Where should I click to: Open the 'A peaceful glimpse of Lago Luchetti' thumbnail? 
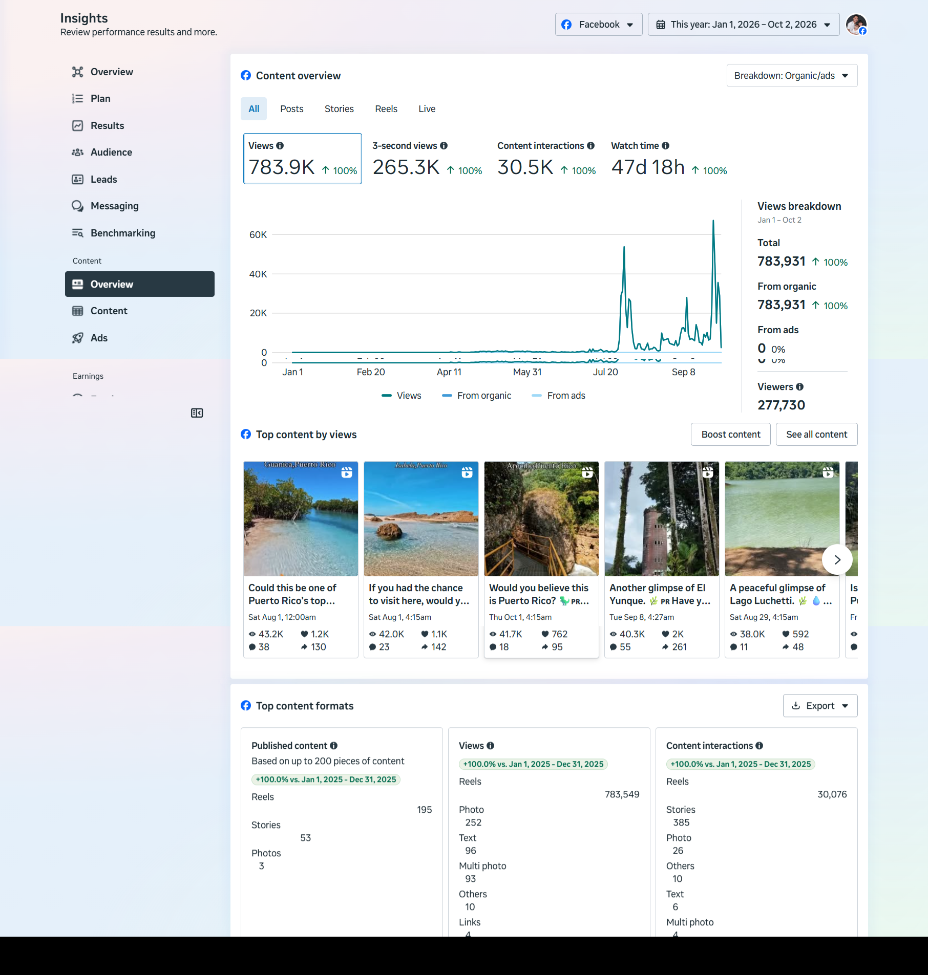click(782, 519)
